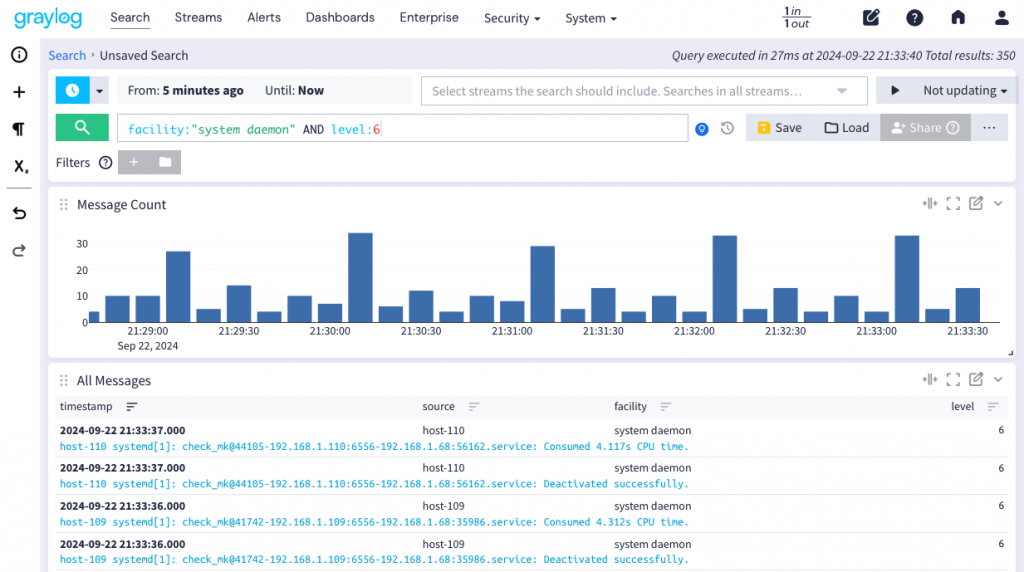Open host-110 Consumed 4.117s CPU time message
Viewport: 1024px width, 572px height.
[x=374, y=447]
